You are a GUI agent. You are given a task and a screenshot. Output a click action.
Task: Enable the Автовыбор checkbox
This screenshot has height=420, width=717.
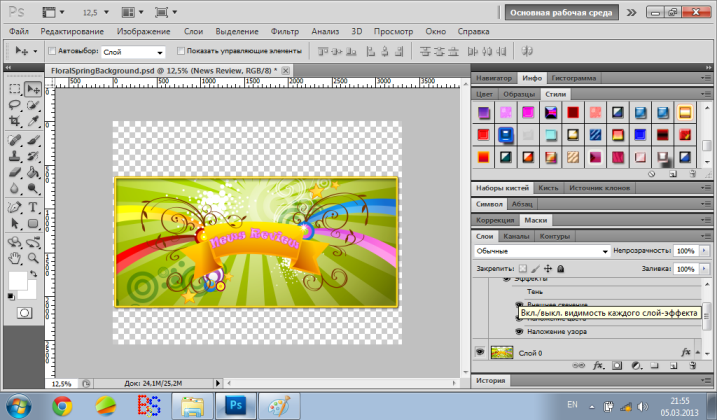pos(52,51)
